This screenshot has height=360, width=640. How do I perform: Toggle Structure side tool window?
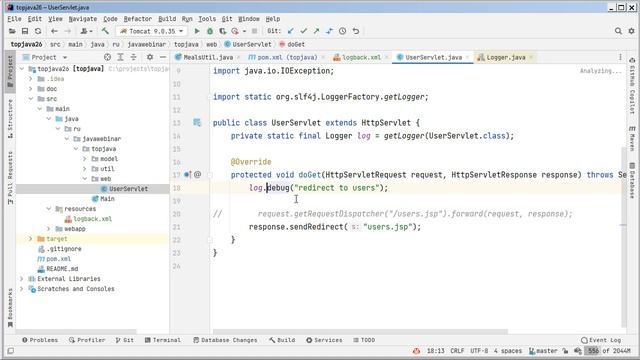pos(10,118)
